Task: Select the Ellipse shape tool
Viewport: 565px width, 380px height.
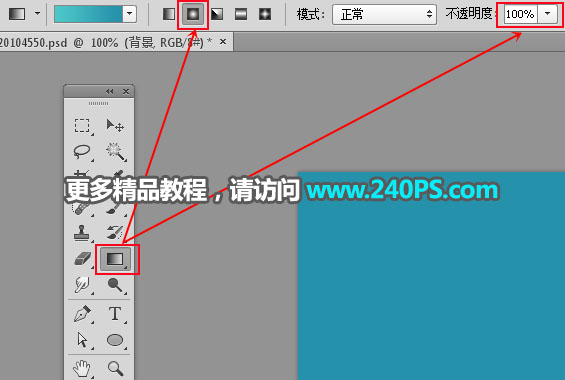Action: [115, 340]
